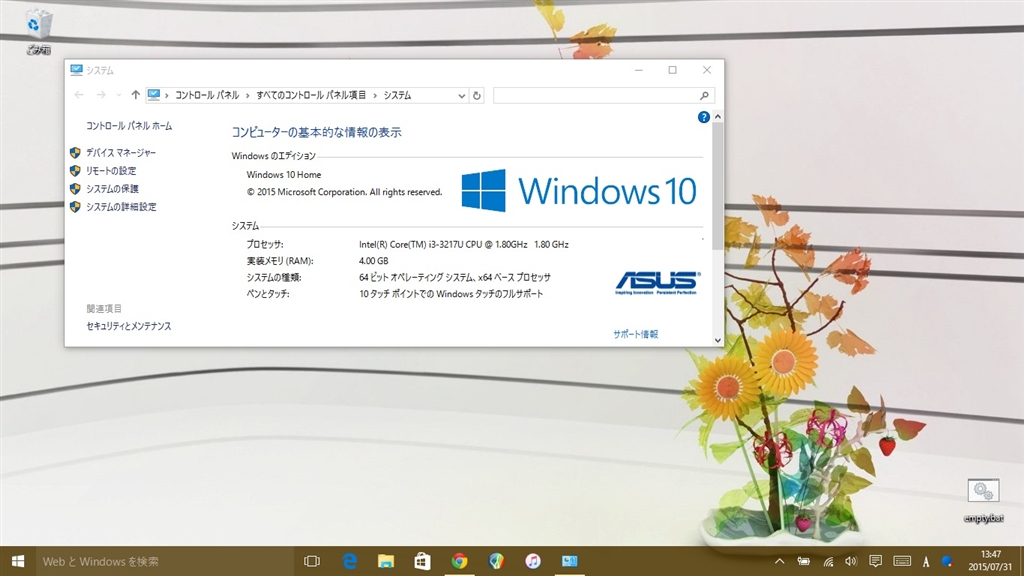This screenshot has width=1024, height=576.
Task: Open デバイス マネージャー link
Action: point(121,153)
